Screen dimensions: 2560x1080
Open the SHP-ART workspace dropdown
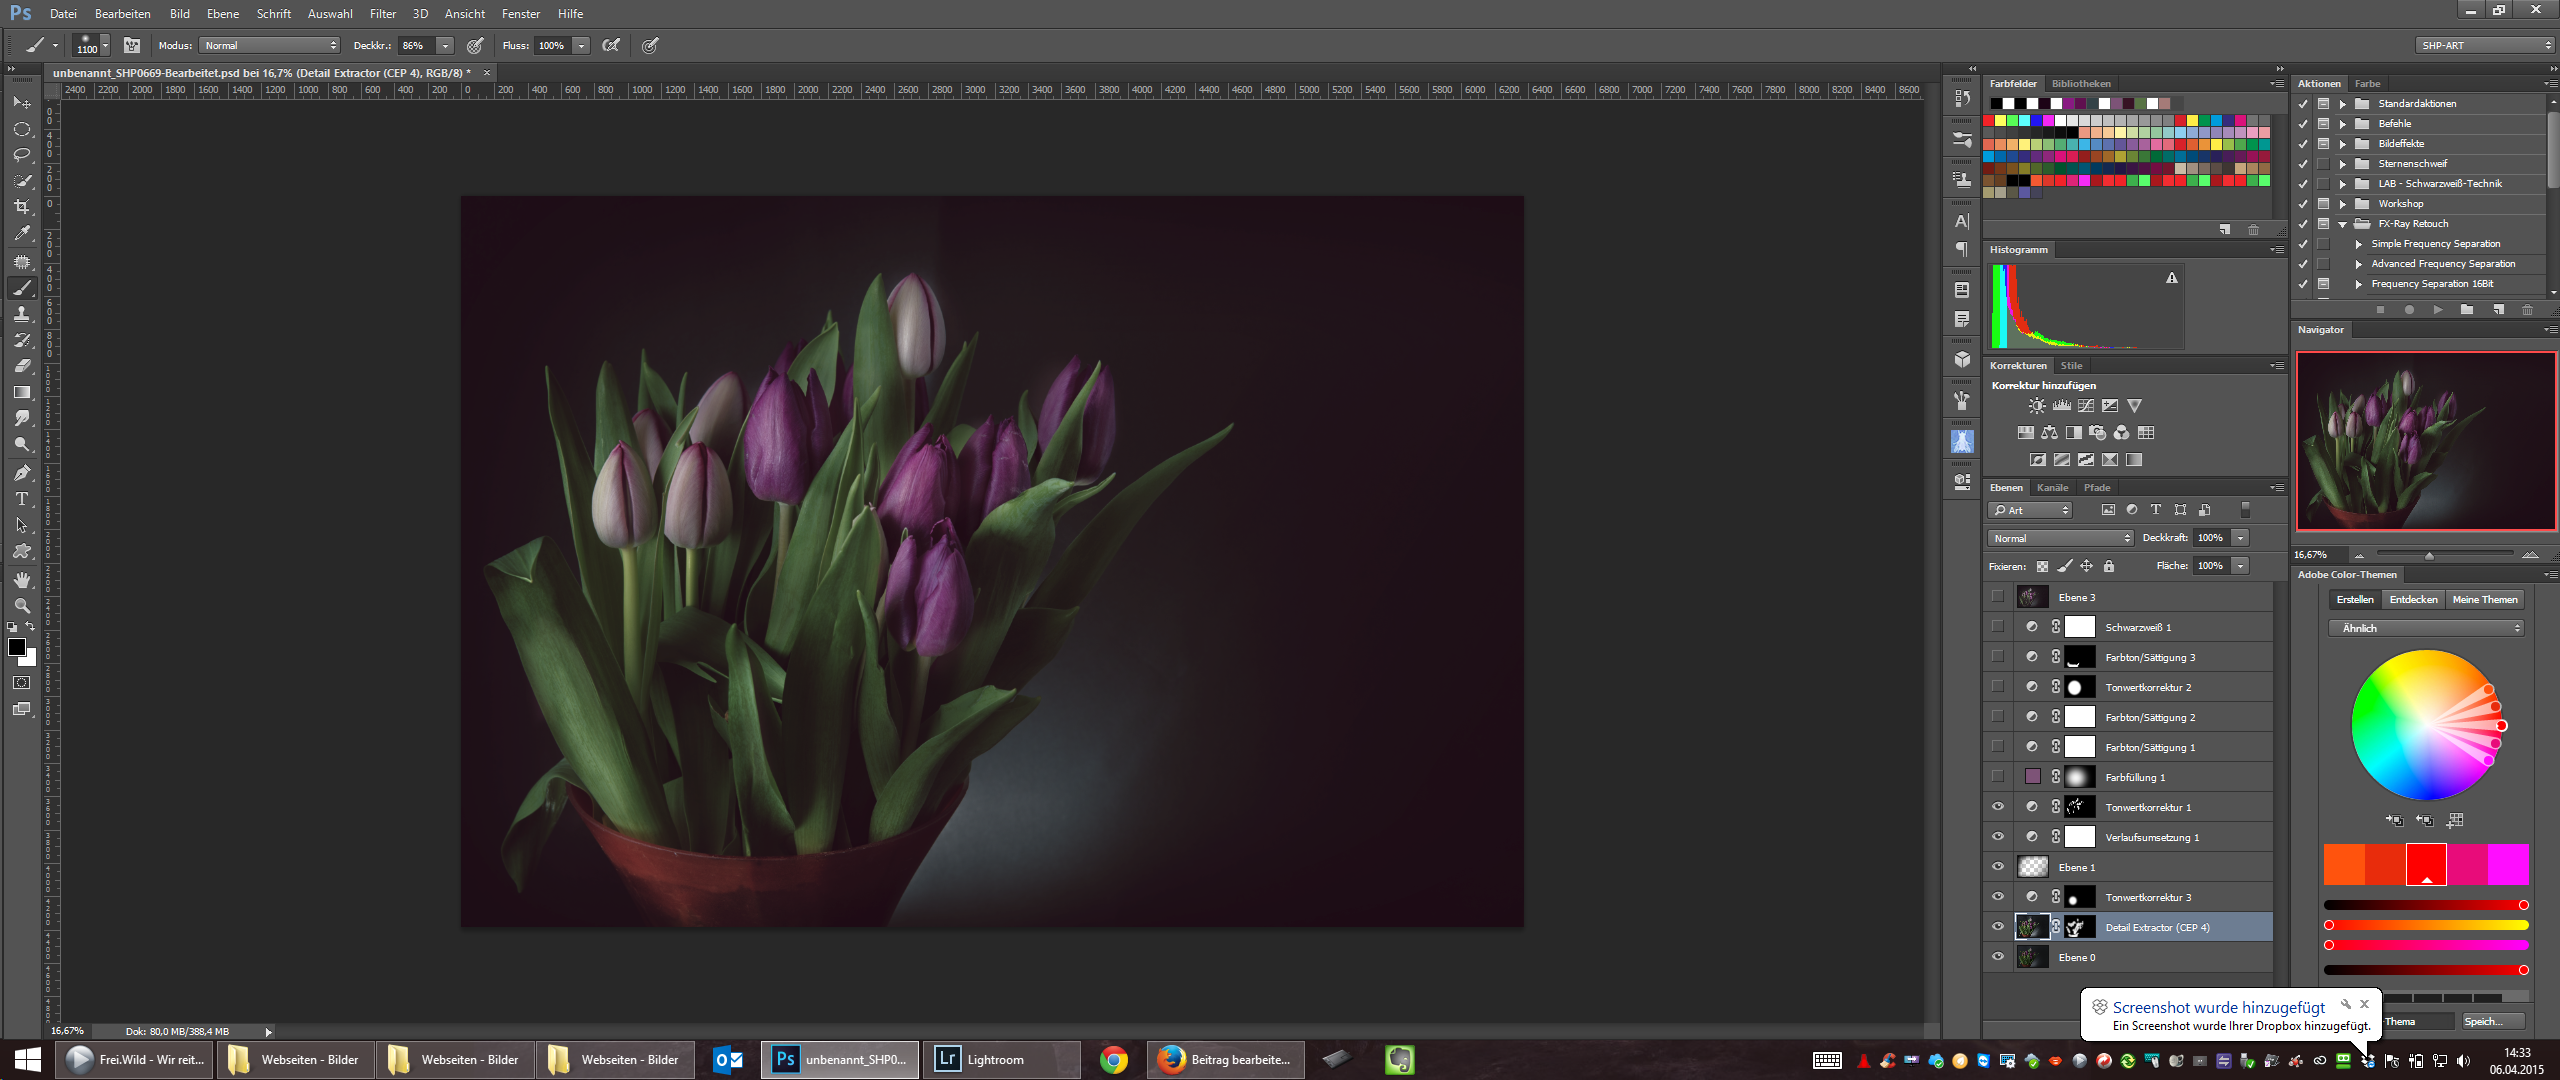(x=2485, y=45)
